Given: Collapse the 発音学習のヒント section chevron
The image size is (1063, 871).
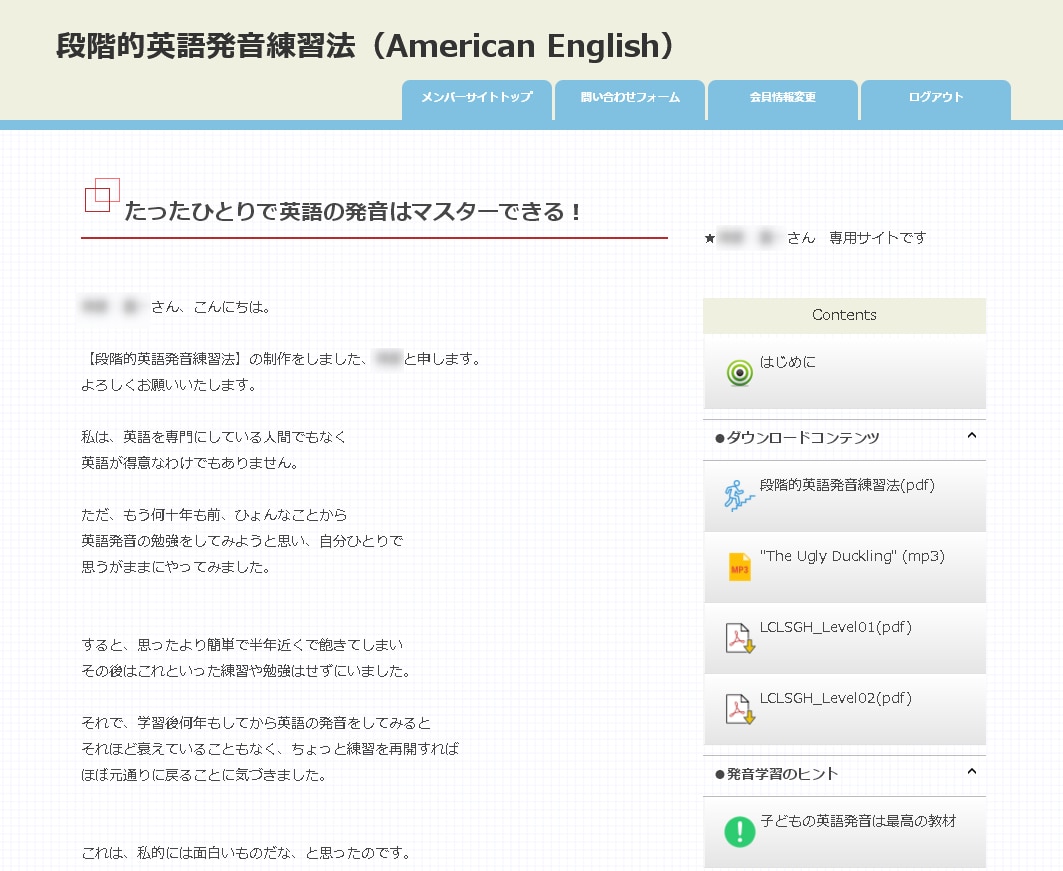Looking at the screenshot, I should [971, 772].
